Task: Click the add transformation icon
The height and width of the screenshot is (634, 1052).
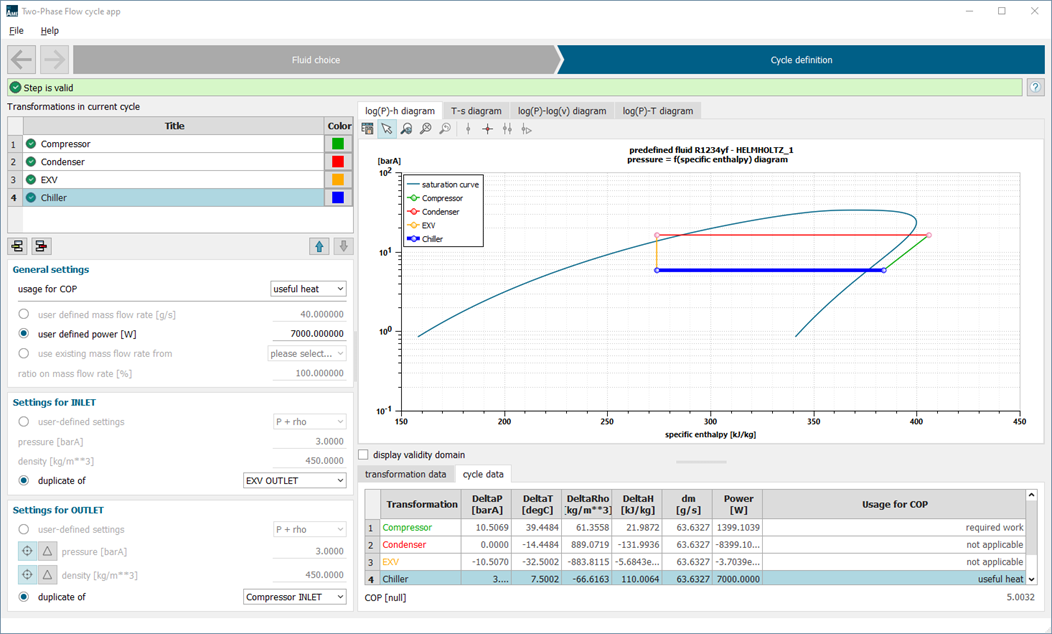Action: tap(17, 246)
